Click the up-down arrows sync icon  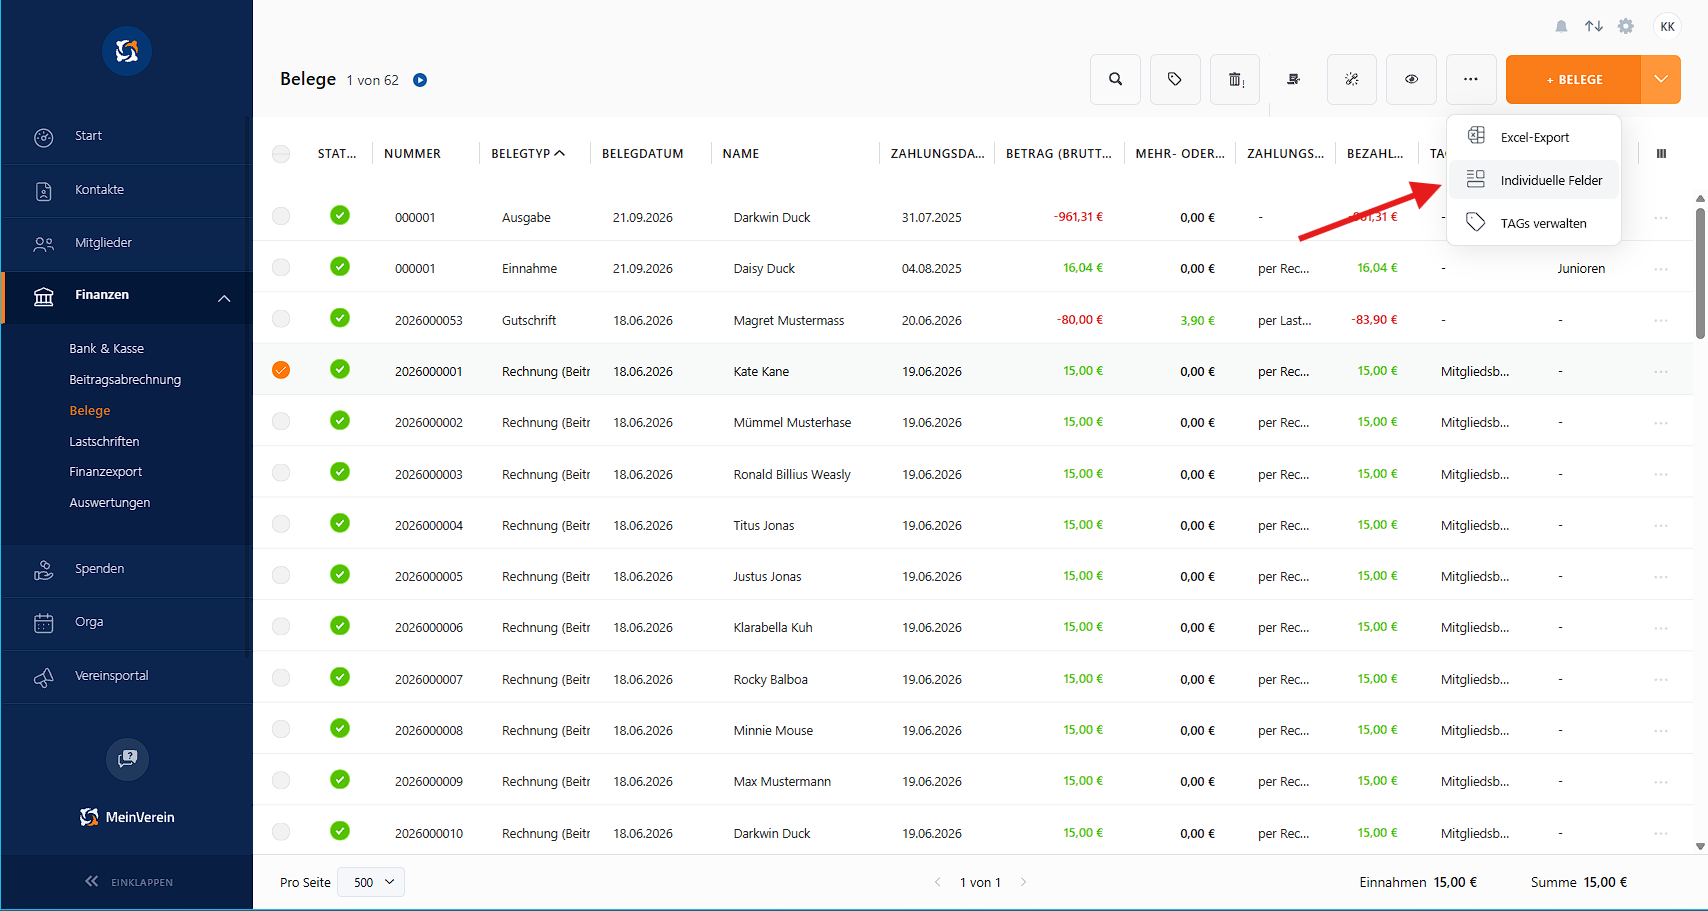[x=1594, y=27]
